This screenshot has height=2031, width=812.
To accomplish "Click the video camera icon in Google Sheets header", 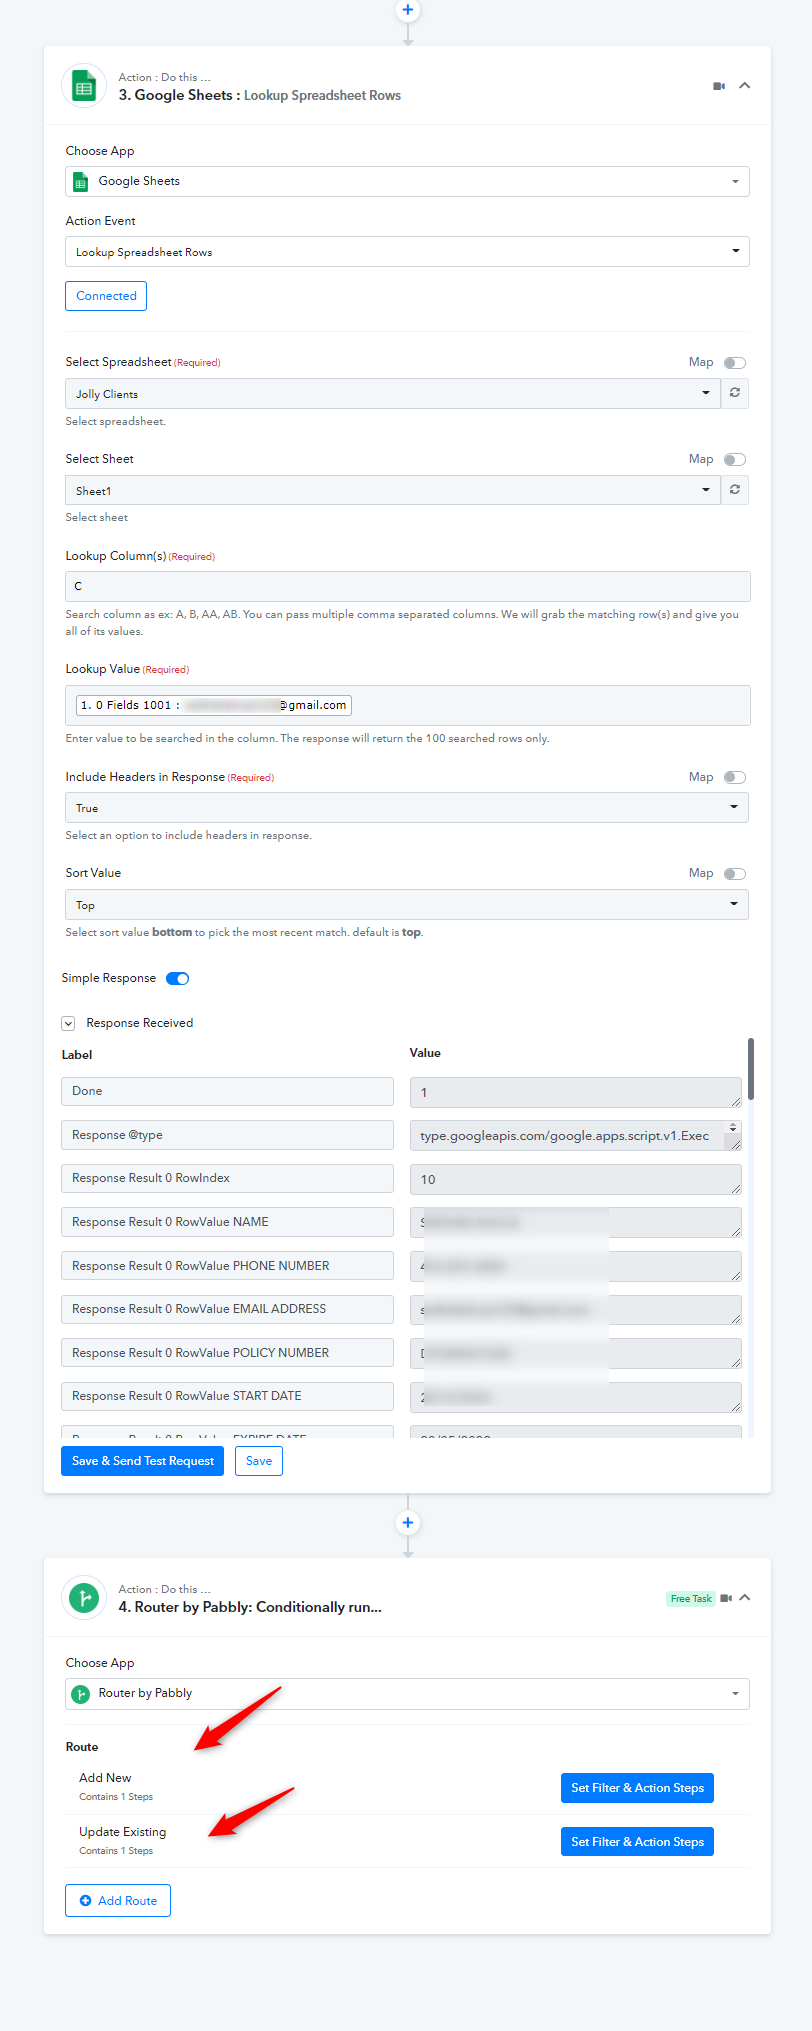I will click(x=718, y=86).
